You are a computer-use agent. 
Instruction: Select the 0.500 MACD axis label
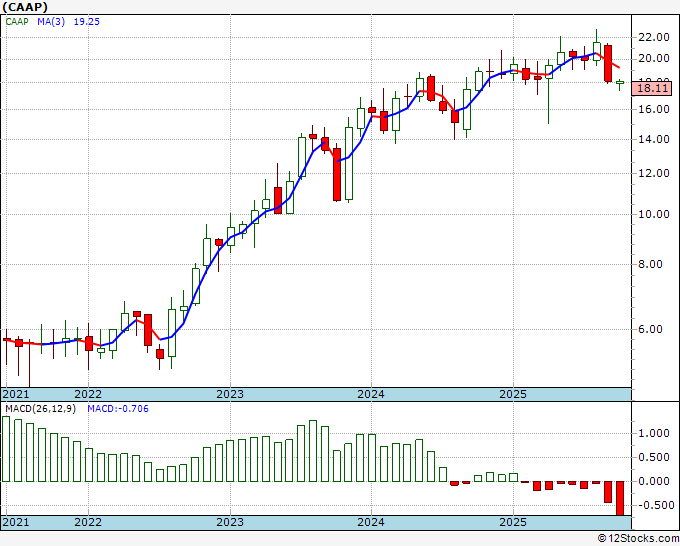pos(654,457)
